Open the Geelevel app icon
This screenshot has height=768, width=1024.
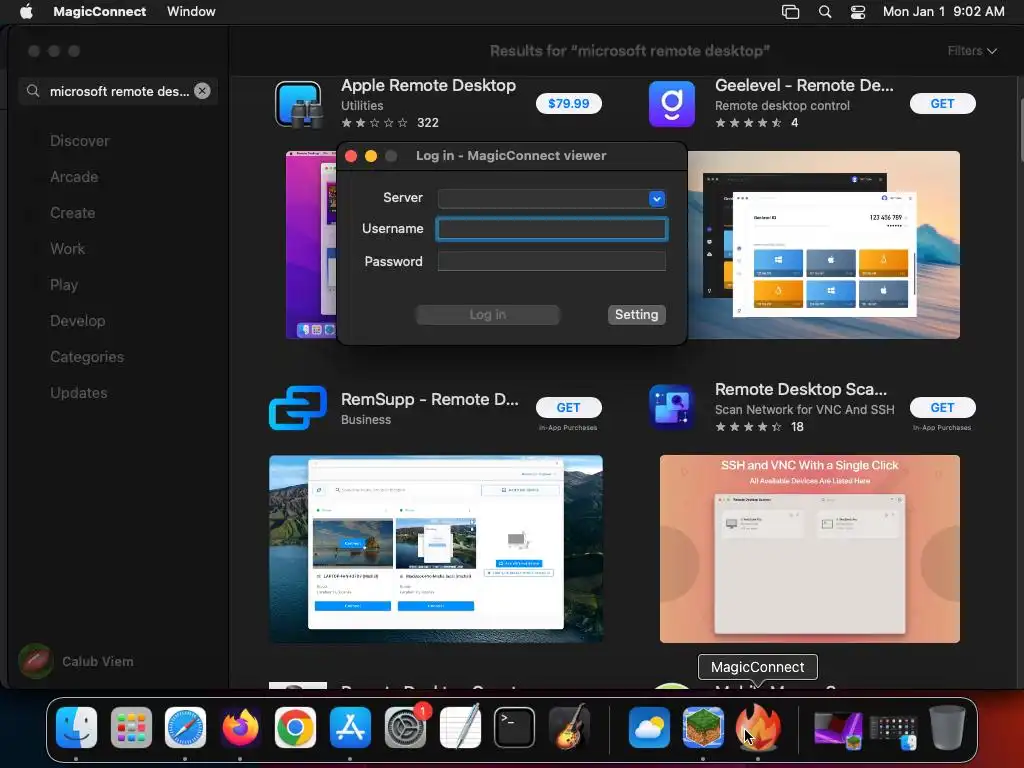[x=672, y=104]
